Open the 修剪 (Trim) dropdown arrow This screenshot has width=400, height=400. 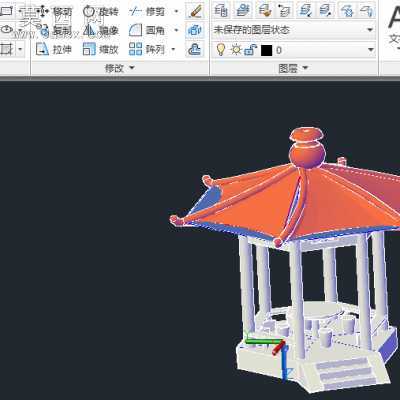176,12
